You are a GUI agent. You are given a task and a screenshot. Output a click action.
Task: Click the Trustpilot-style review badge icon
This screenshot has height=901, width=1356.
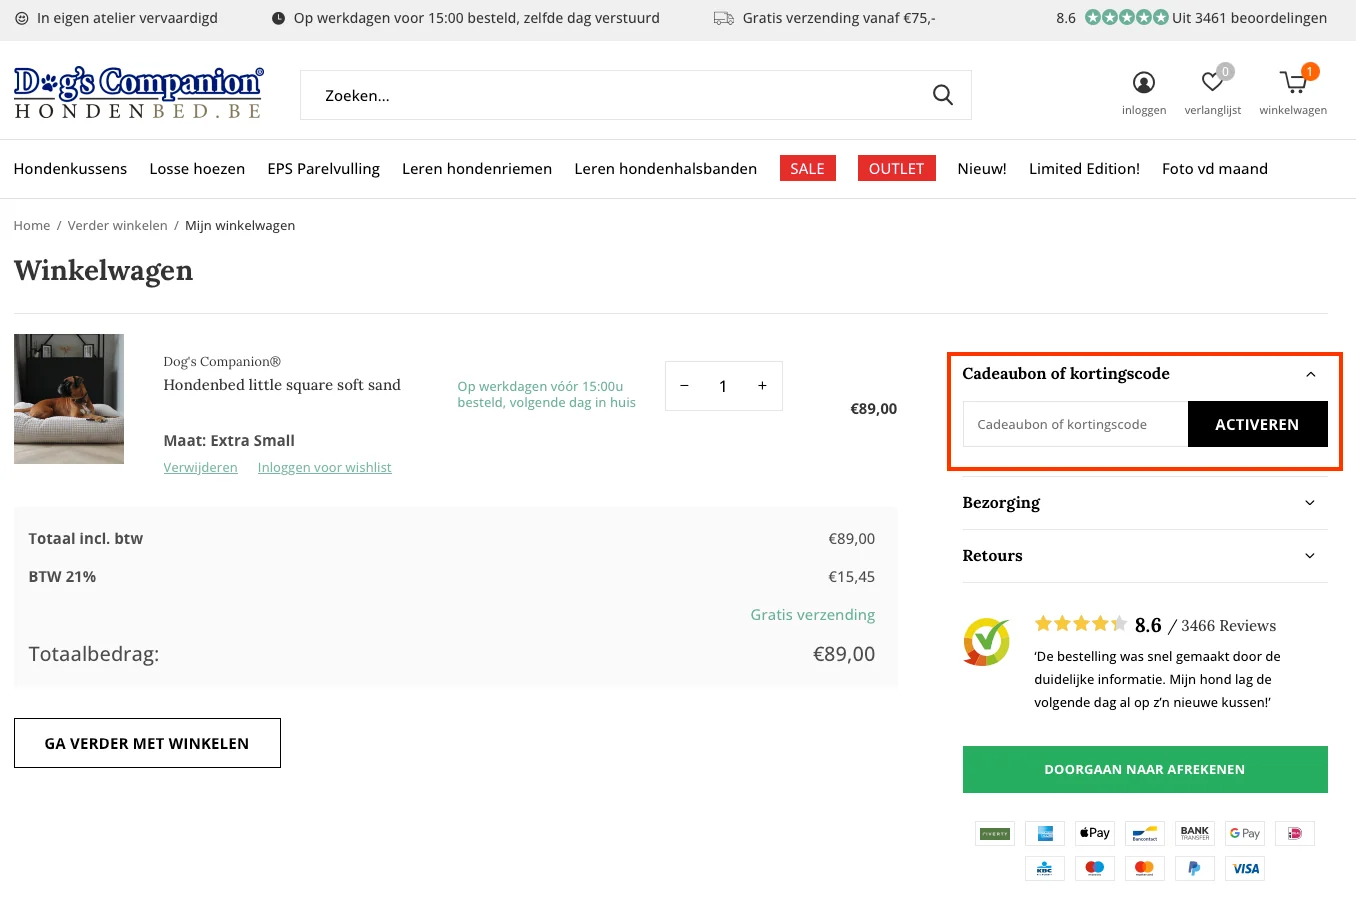point(986,641)
